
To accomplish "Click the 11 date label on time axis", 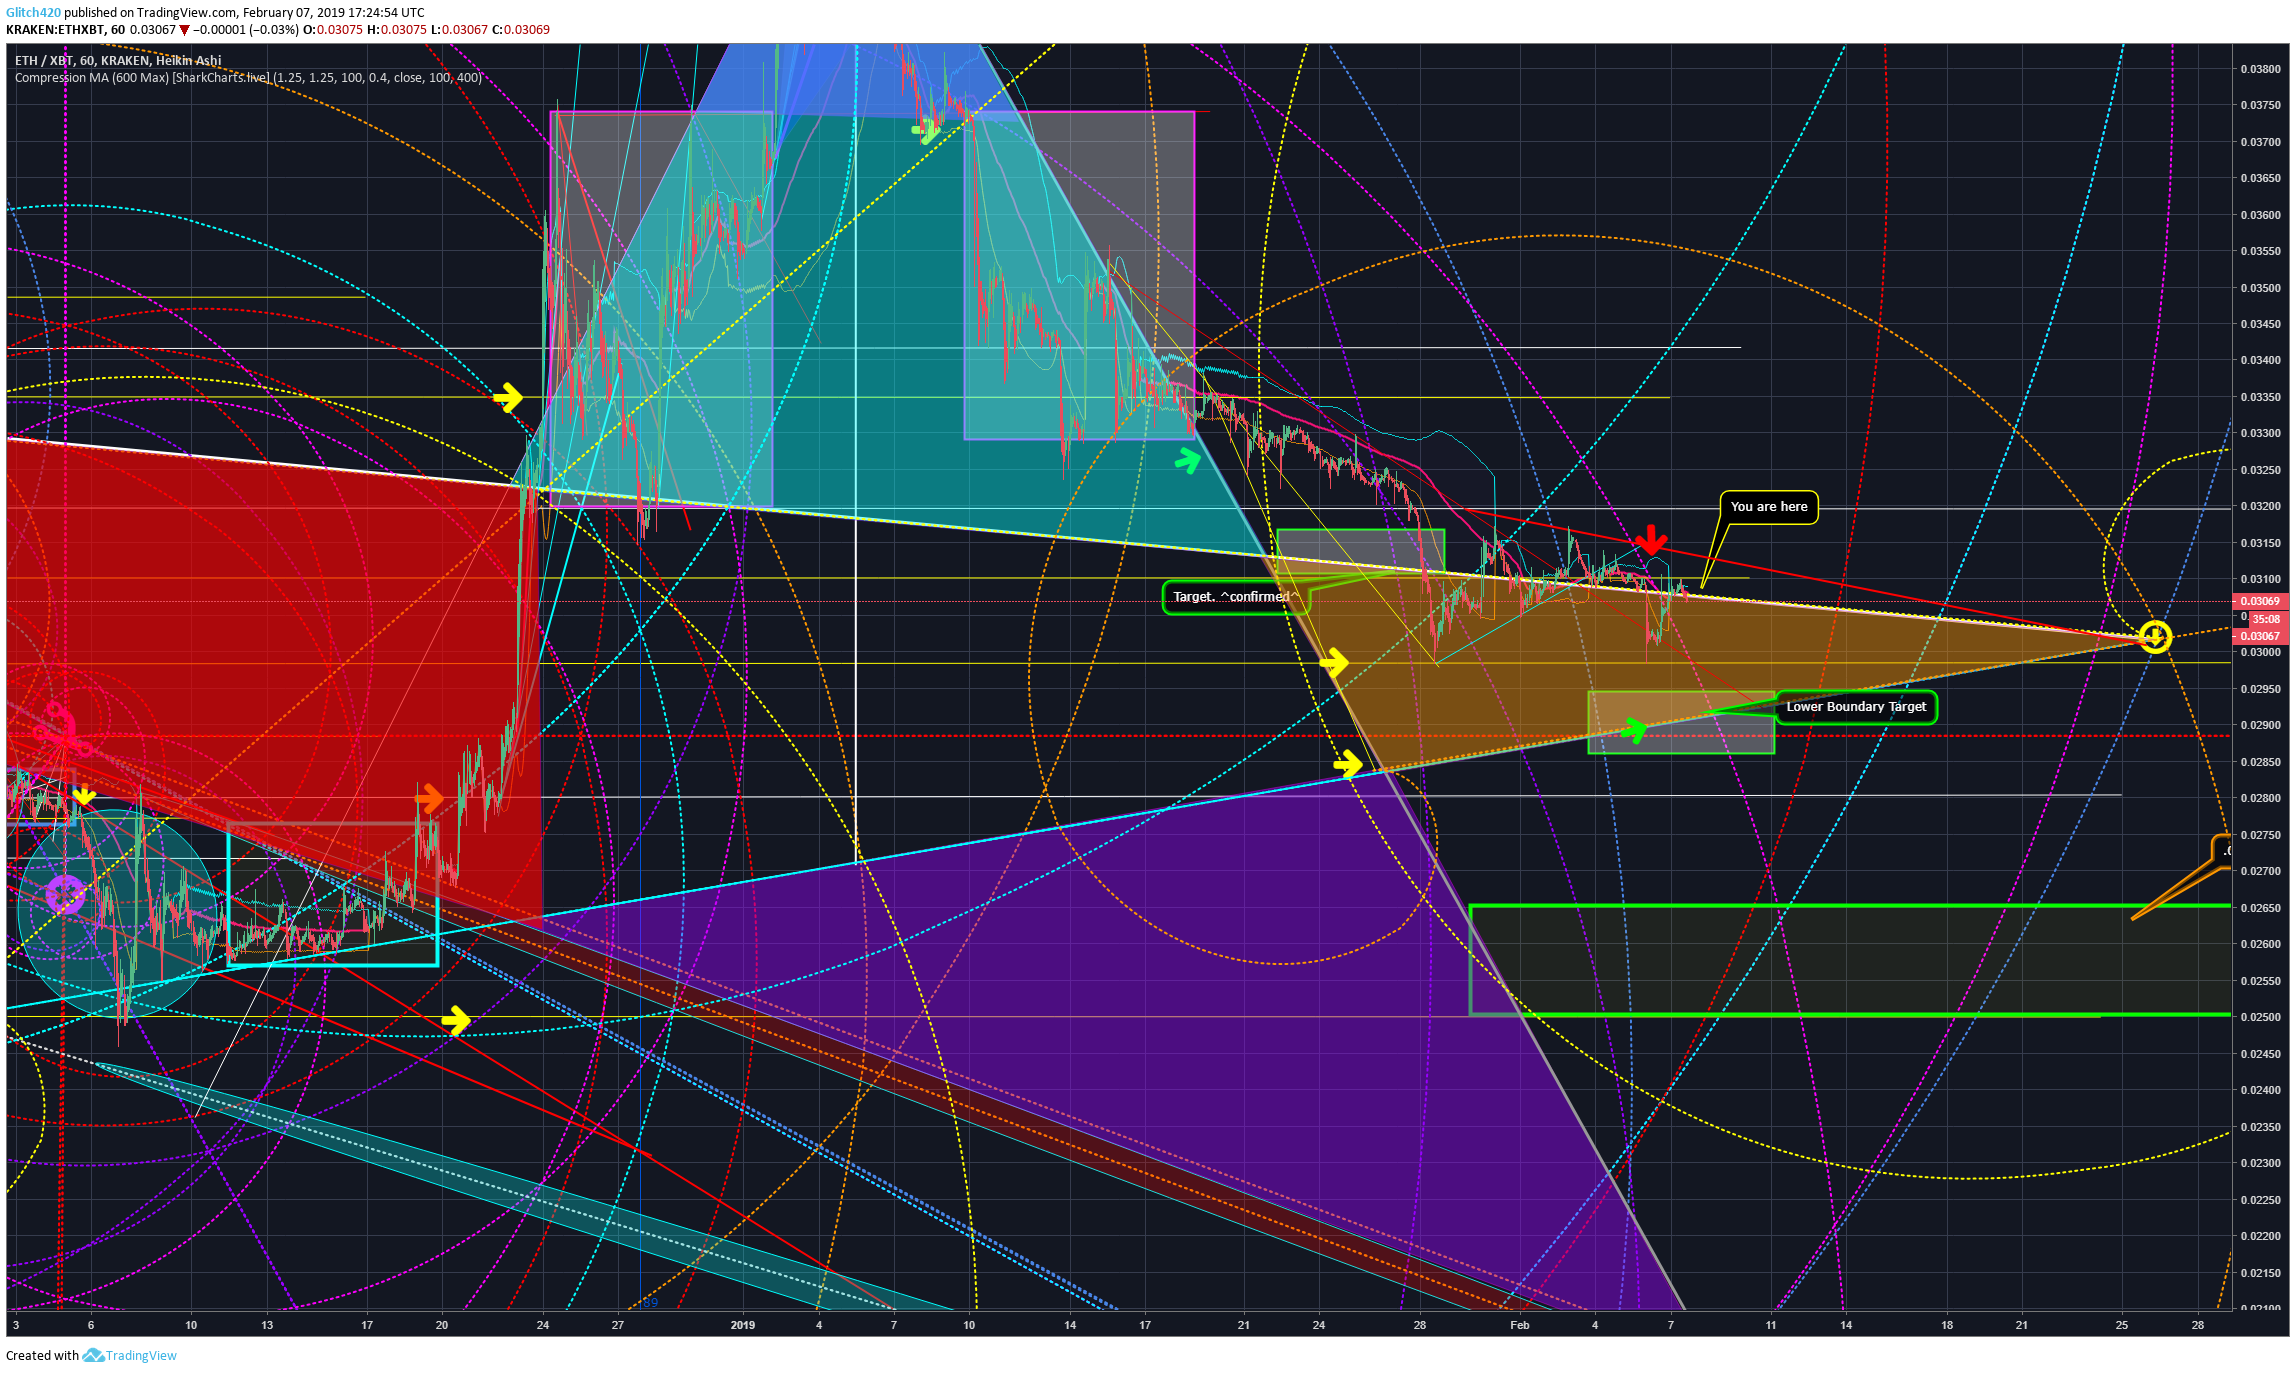I will (x=1771, y=1325).
